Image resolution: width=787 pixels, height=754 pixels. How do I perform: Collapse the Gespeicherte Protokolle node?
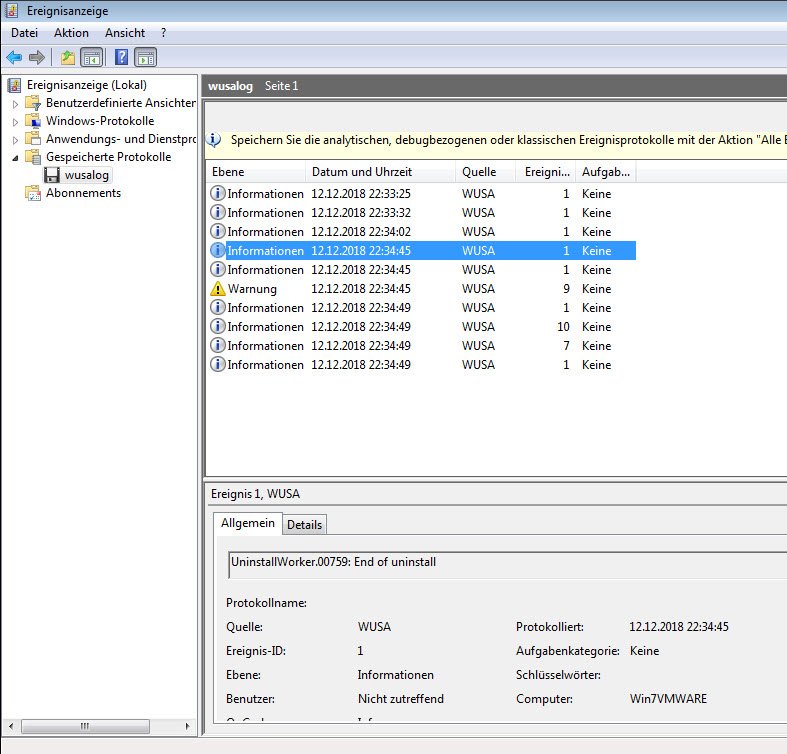click(15, 158)
